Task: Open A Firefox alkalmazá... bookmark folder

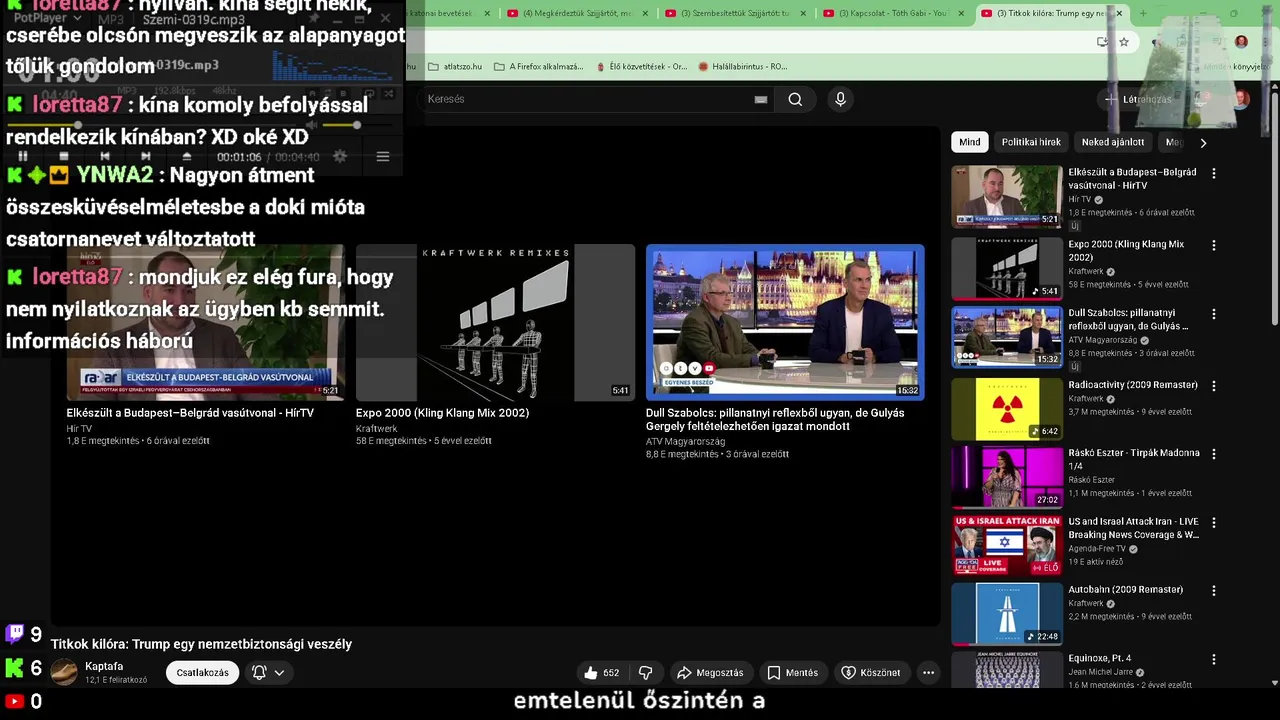Action: click(x=538, y=66)
